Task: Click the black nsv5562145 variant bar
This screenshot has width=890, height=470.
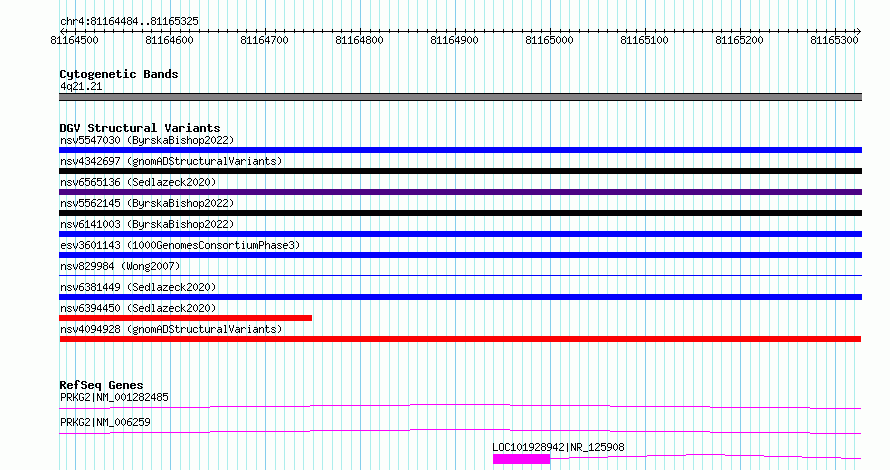Action: click(x=460, y=213)
